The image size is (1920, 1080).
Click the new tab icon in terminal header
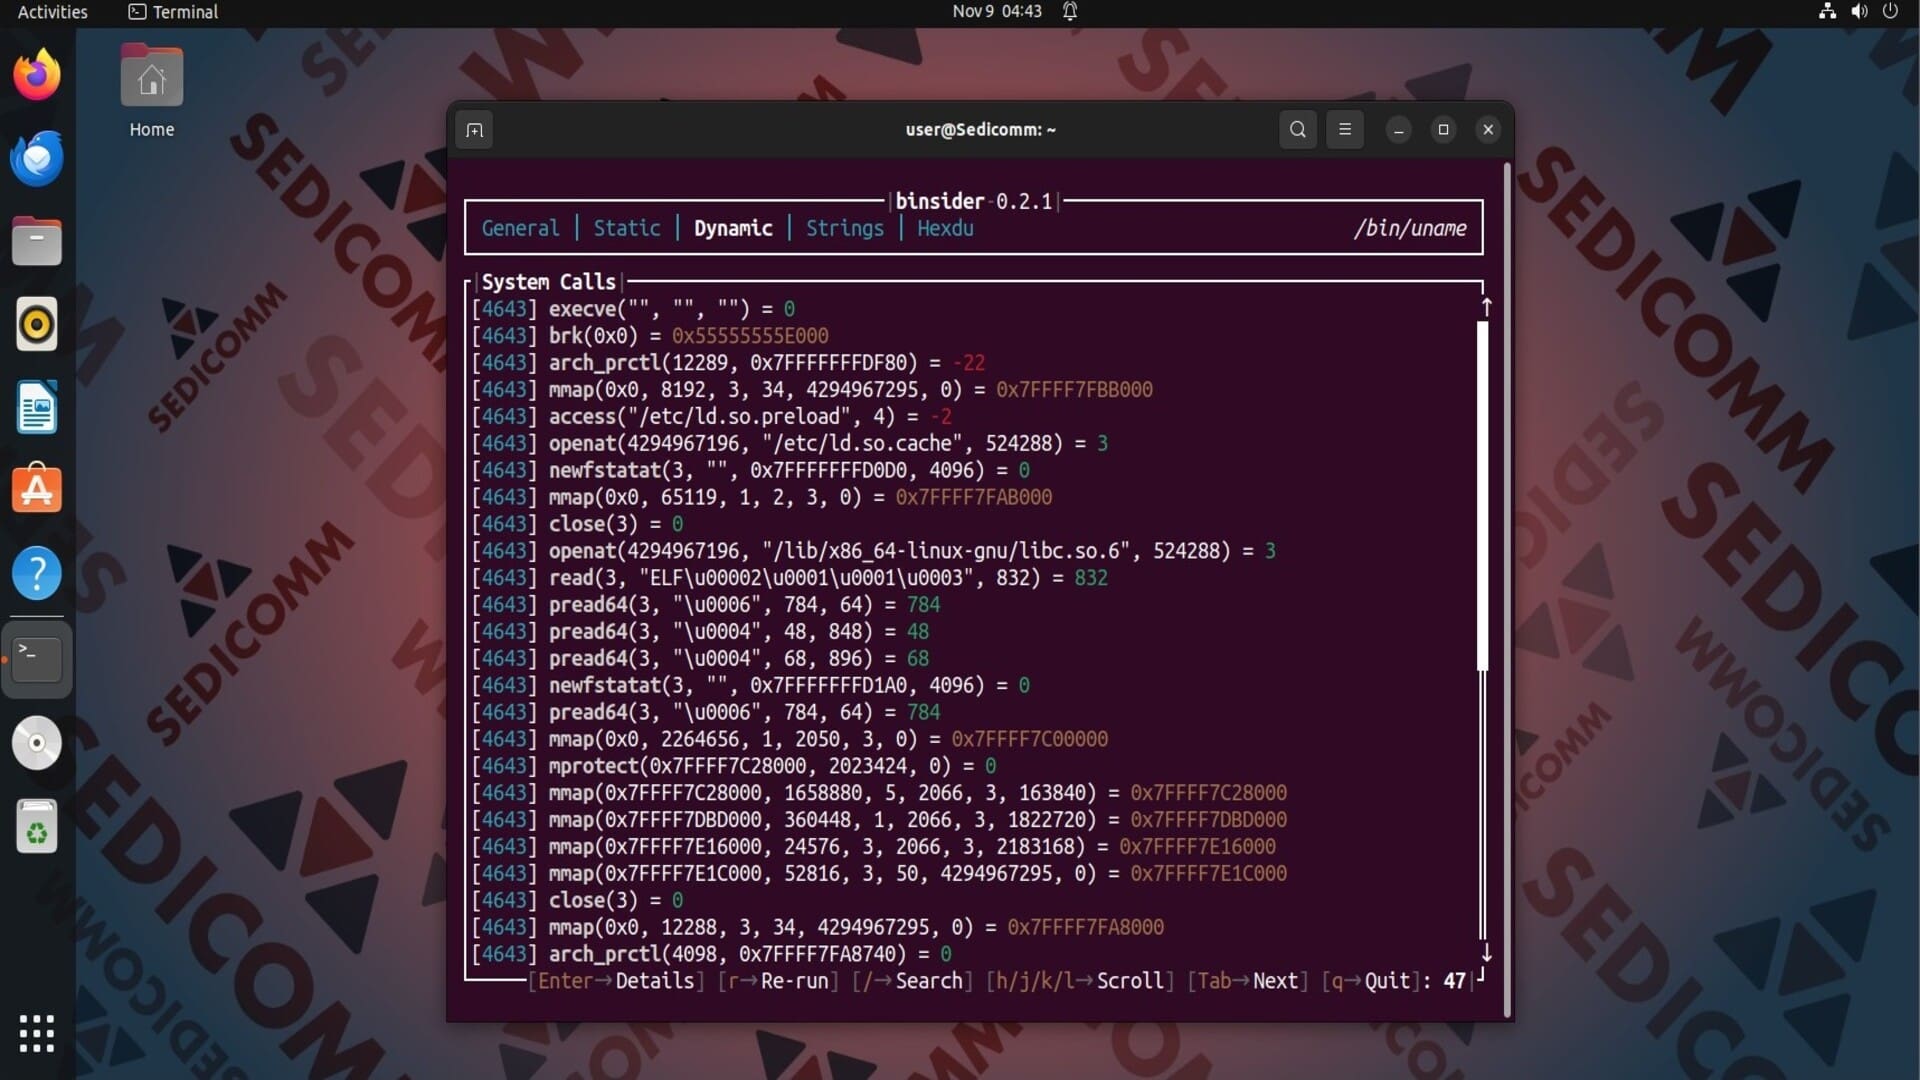coord(475,130)
